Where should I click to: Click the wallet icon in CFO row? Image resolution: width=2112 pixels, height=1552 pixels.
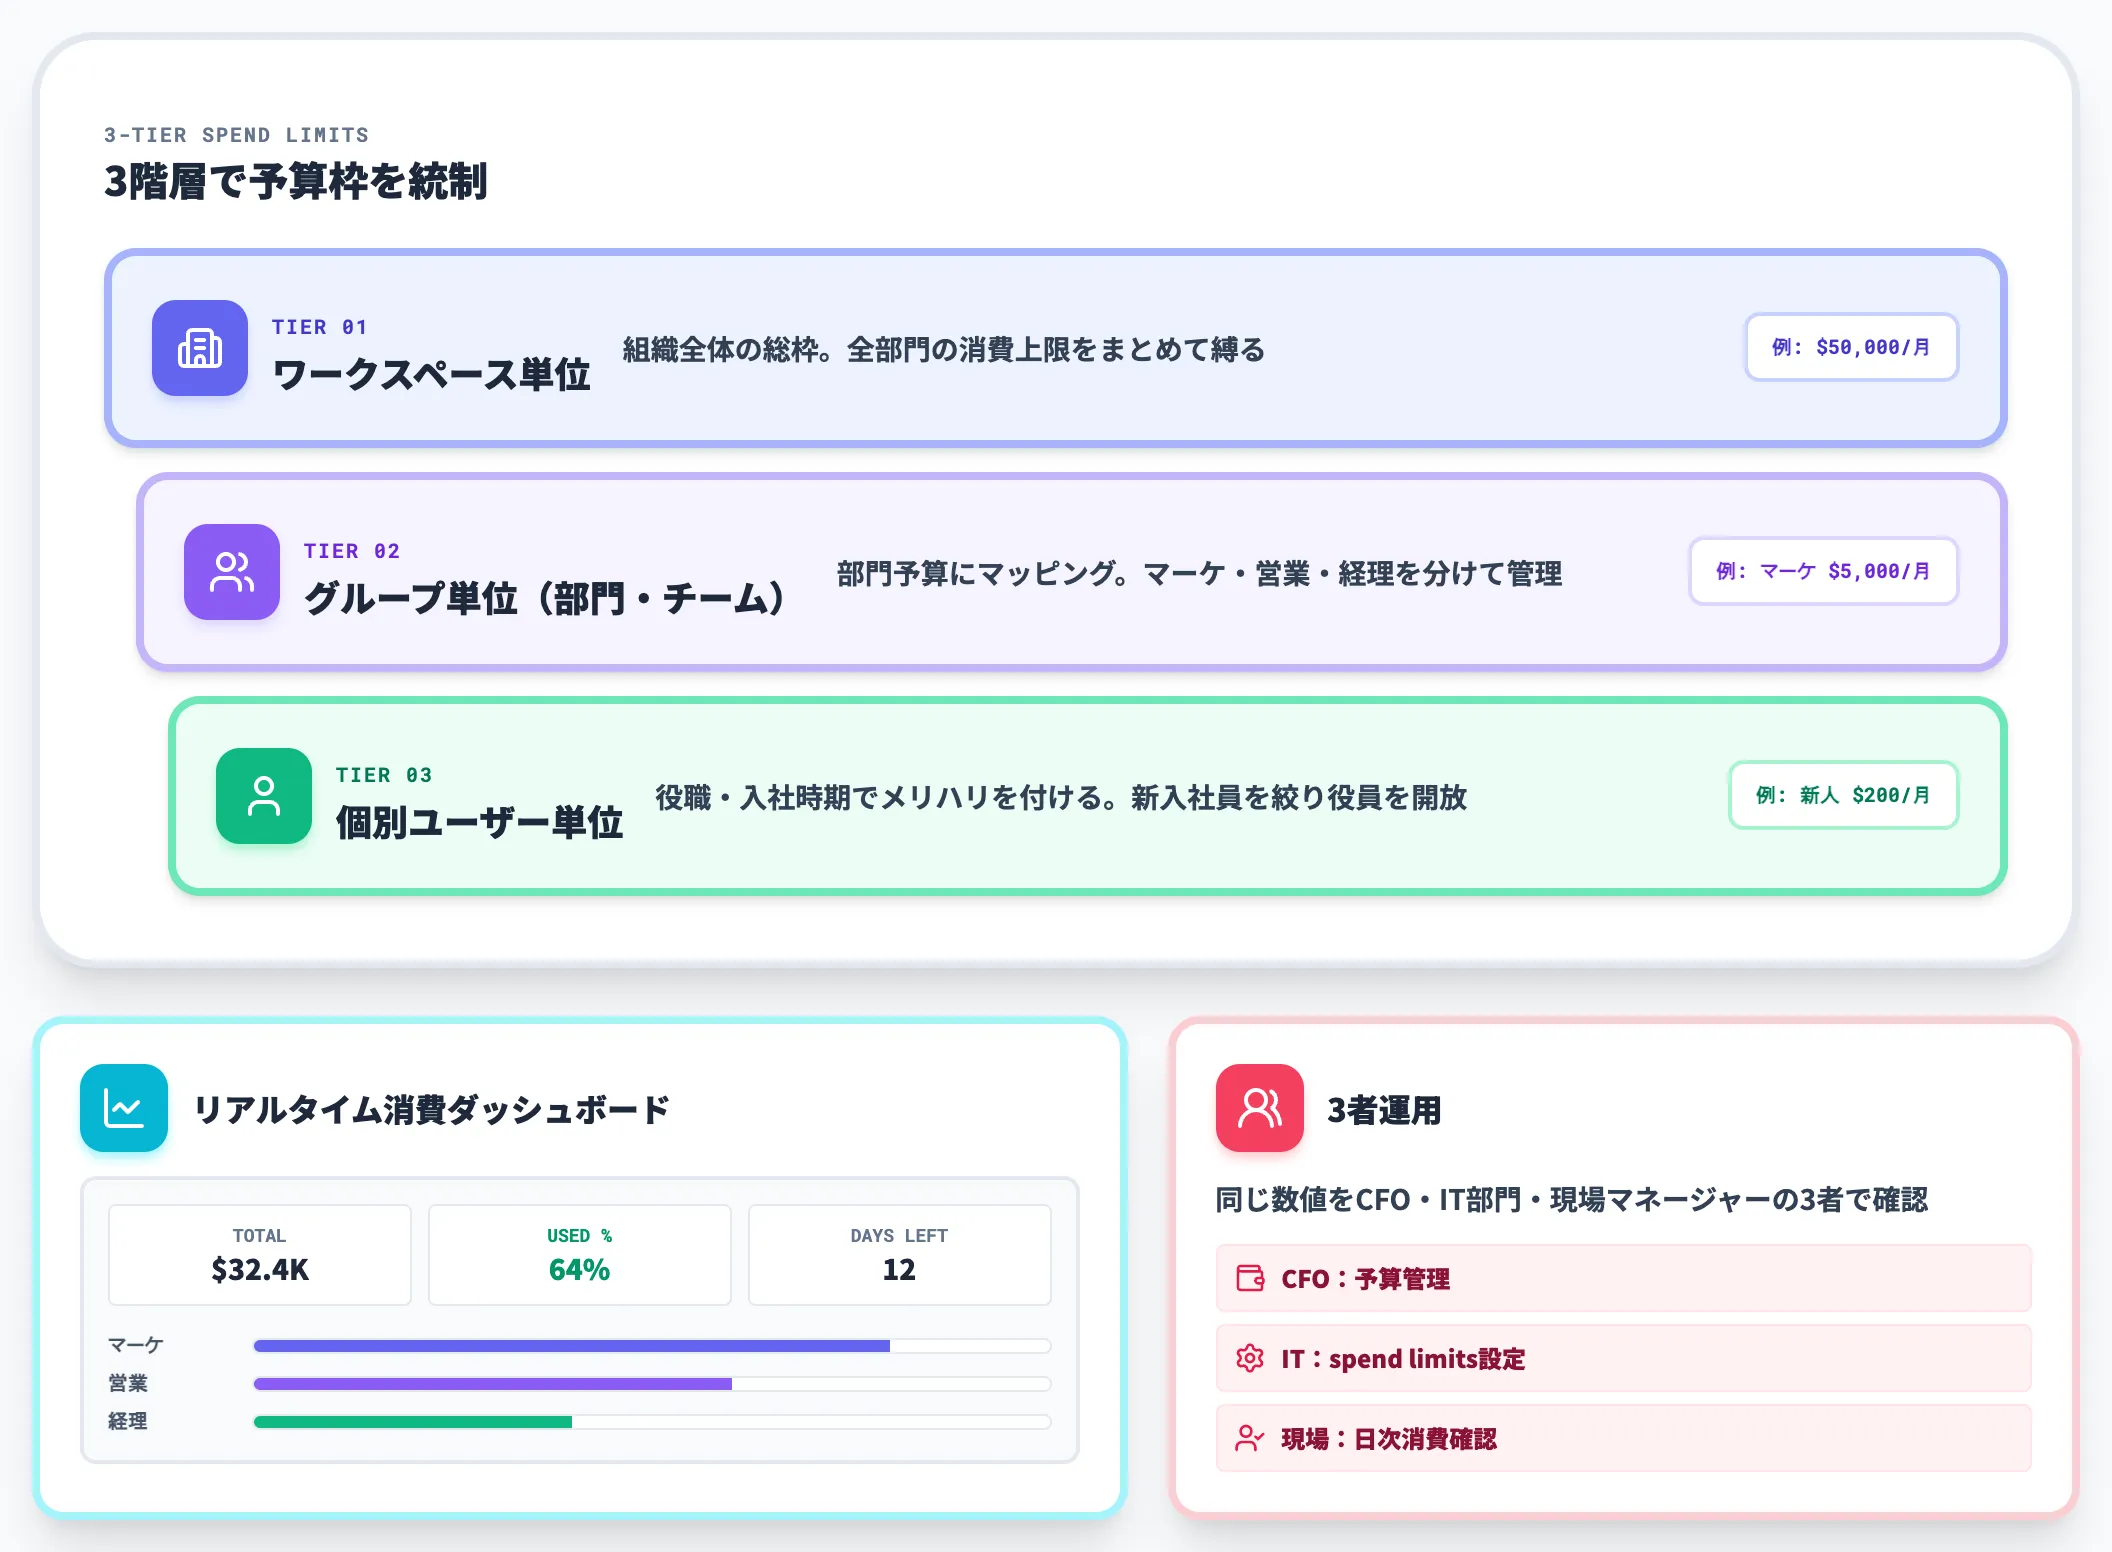point(1250,1278)
